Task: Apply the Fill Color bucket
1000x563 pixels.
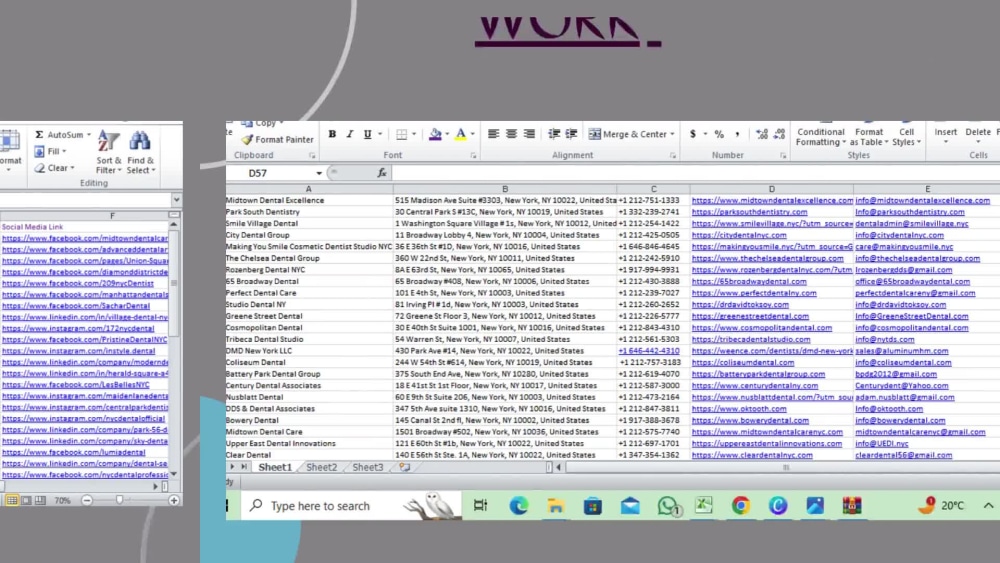Action: coord(435,134)
